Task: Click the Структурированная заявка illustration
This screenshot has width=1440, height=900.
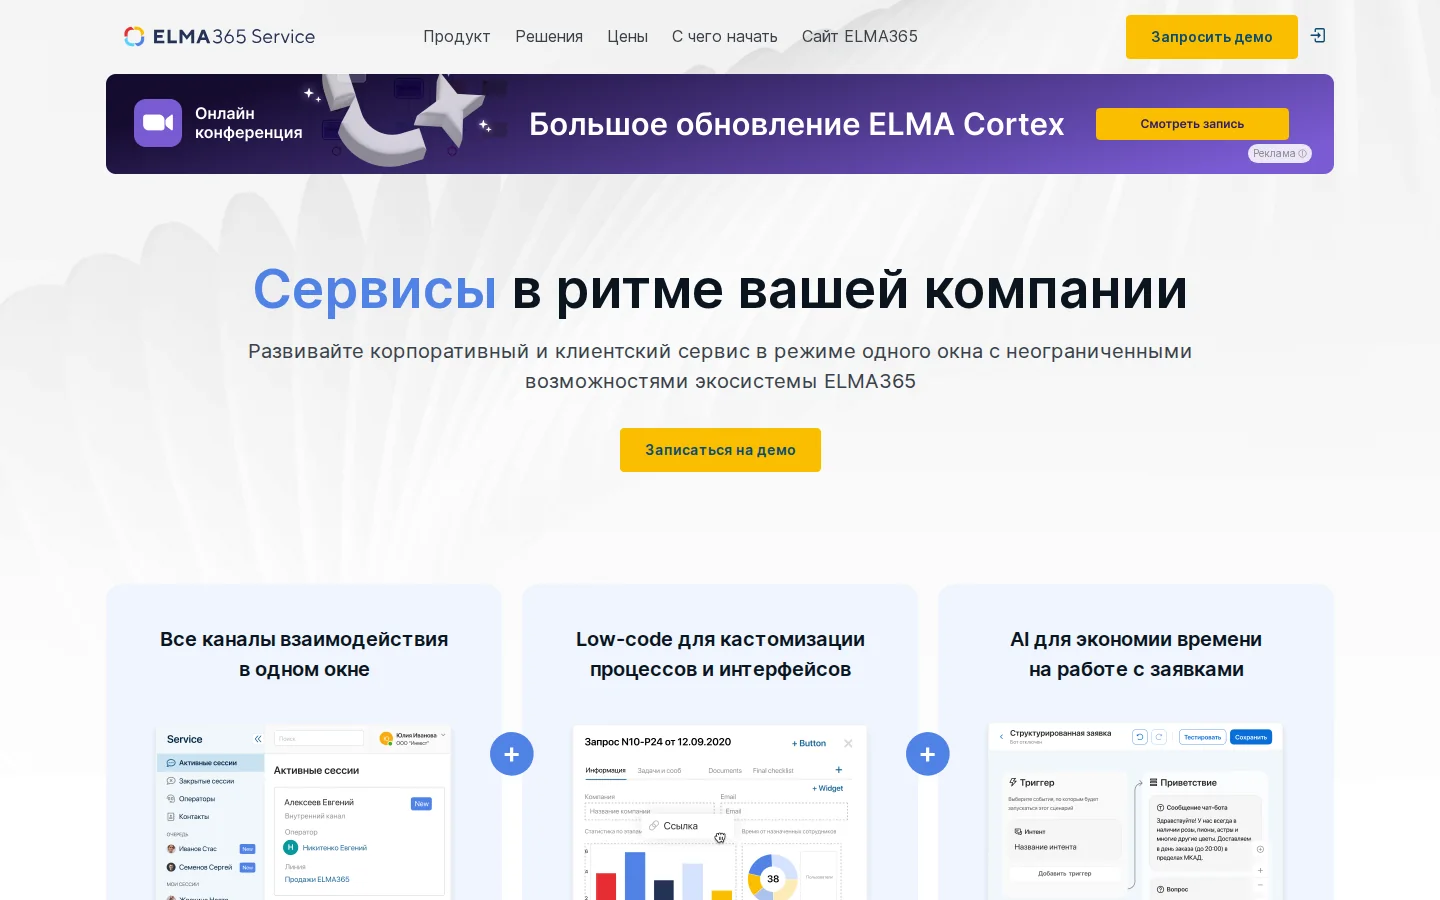Action: (x=1136, y=812)
